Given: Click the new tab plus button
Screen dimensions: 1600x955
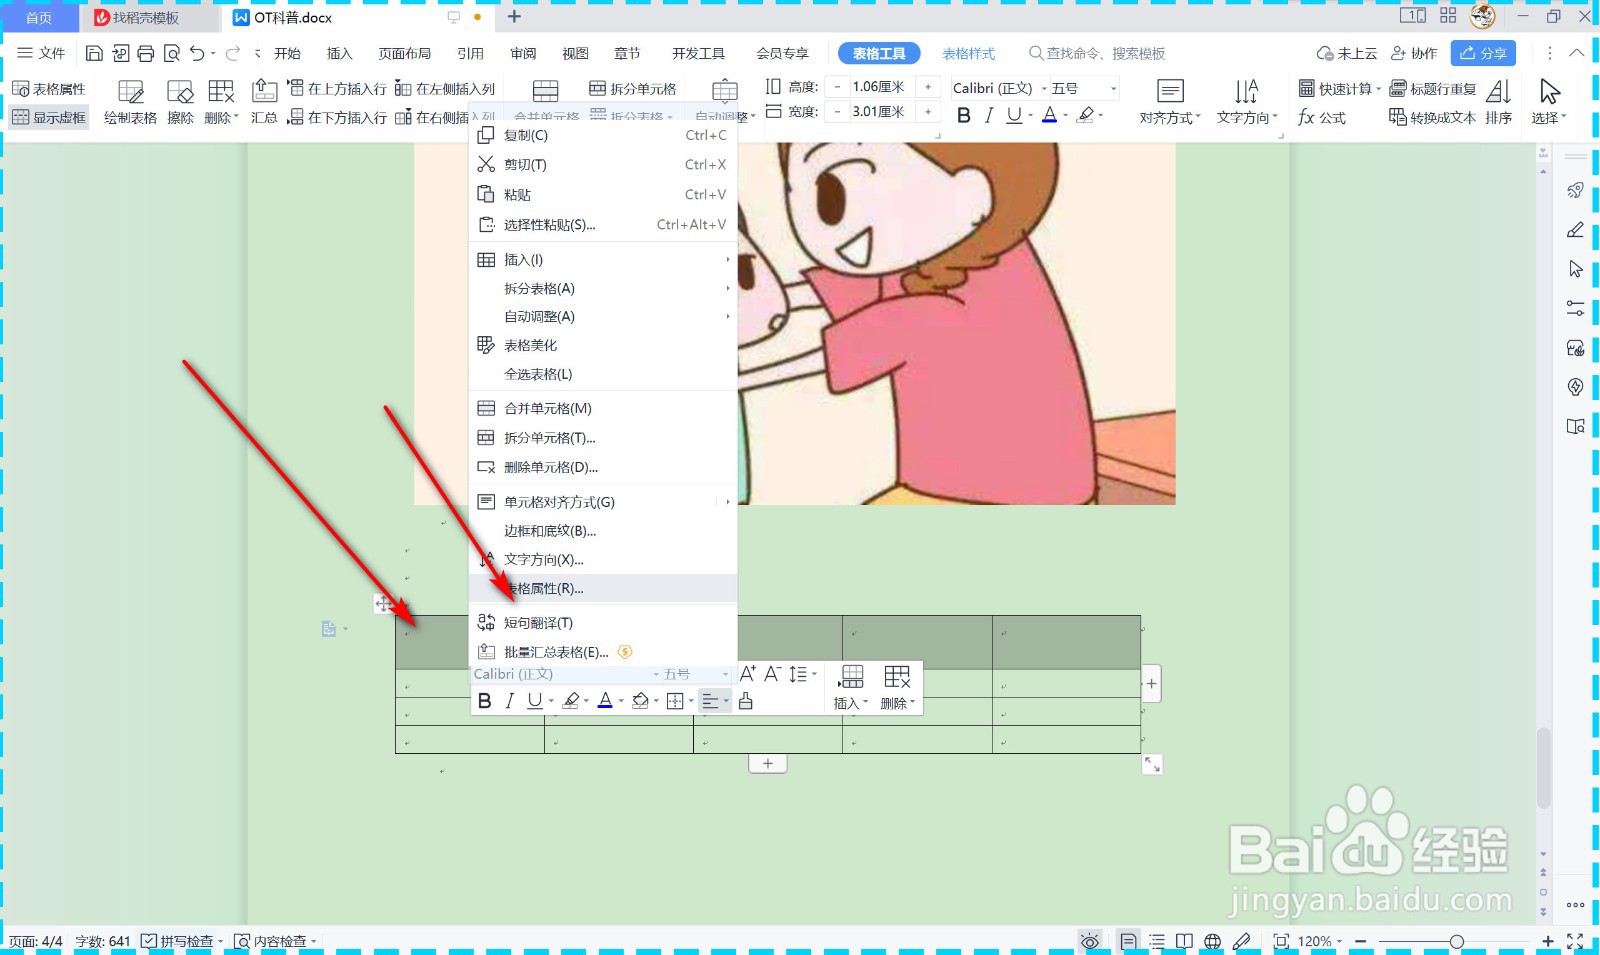Looking at the screenshot, I should [x=514, y=17].
